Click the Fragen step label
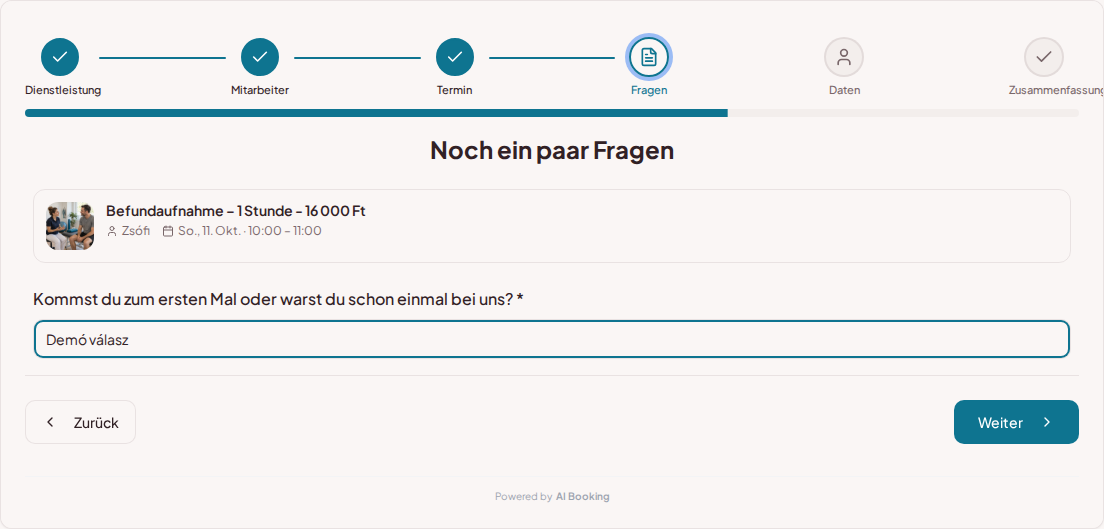 click(649, 90)
